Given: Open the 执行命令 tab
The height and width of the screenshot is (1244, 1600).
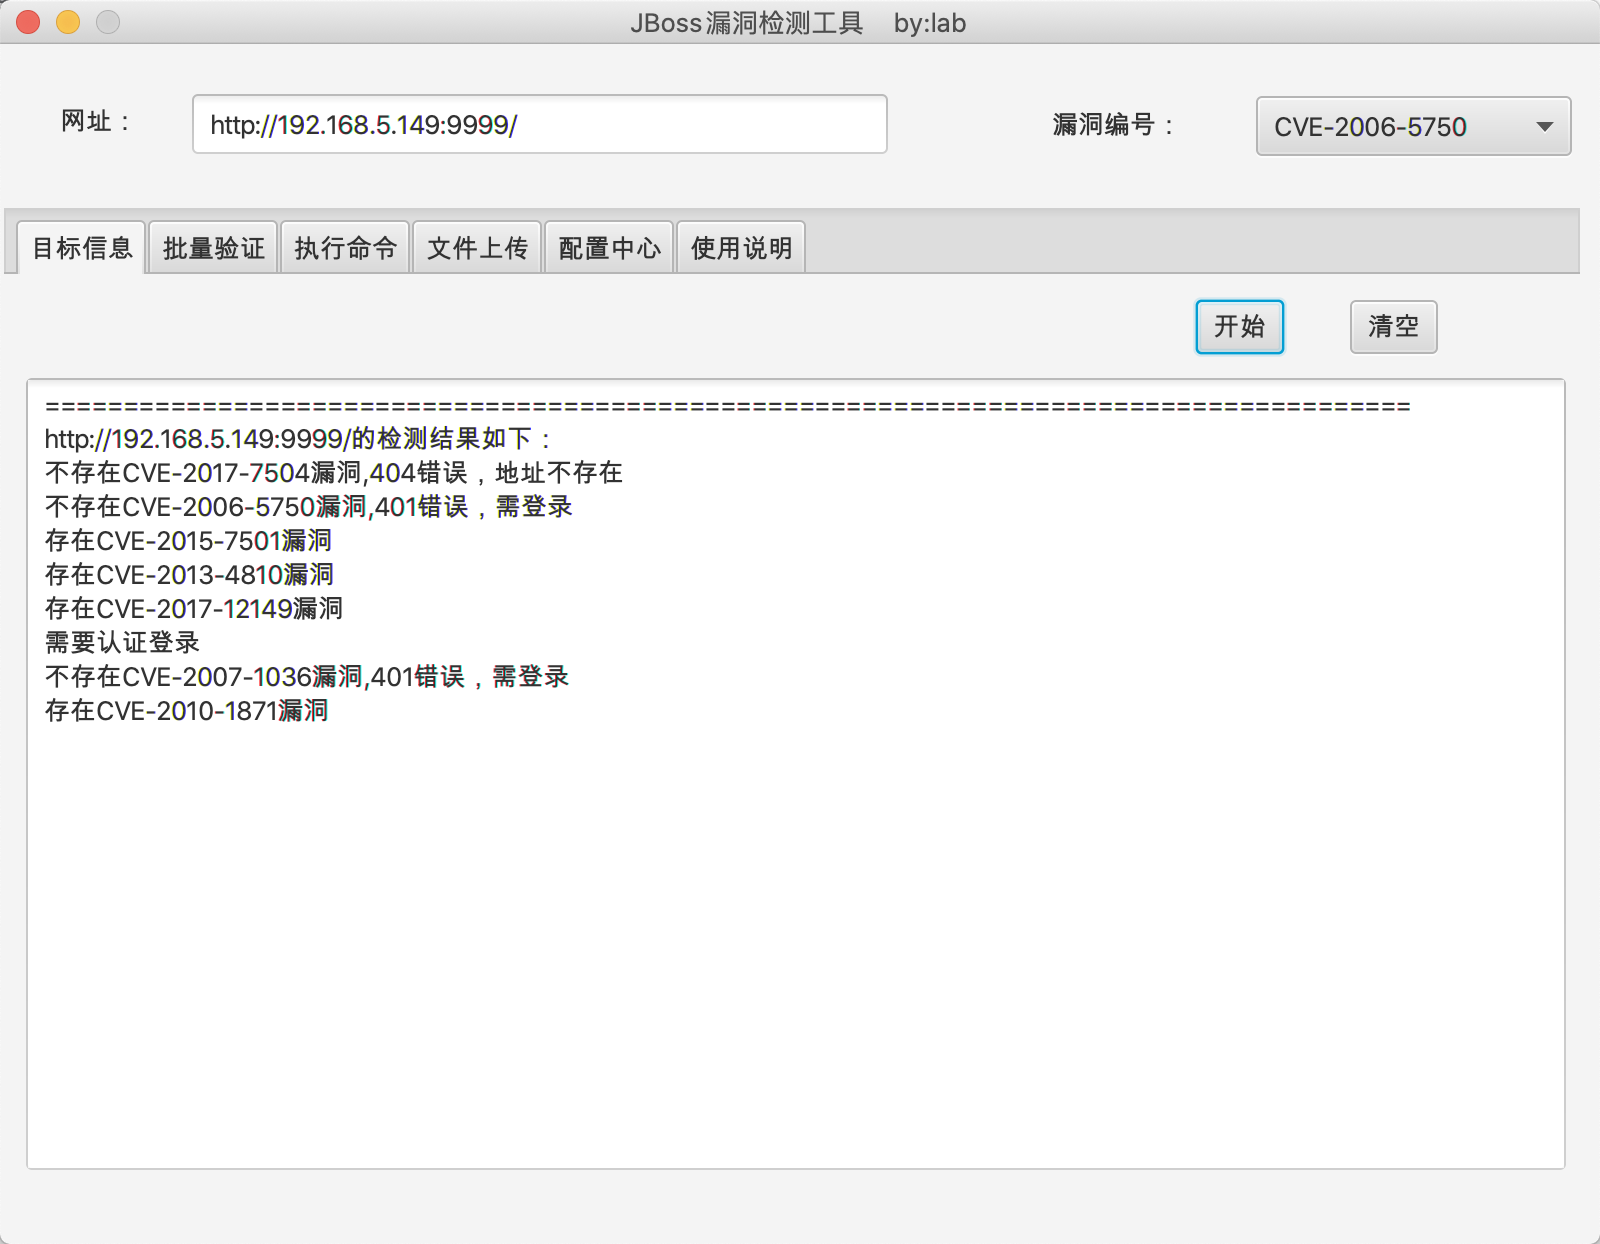Looking at the screenshot, I should point(345,247).
